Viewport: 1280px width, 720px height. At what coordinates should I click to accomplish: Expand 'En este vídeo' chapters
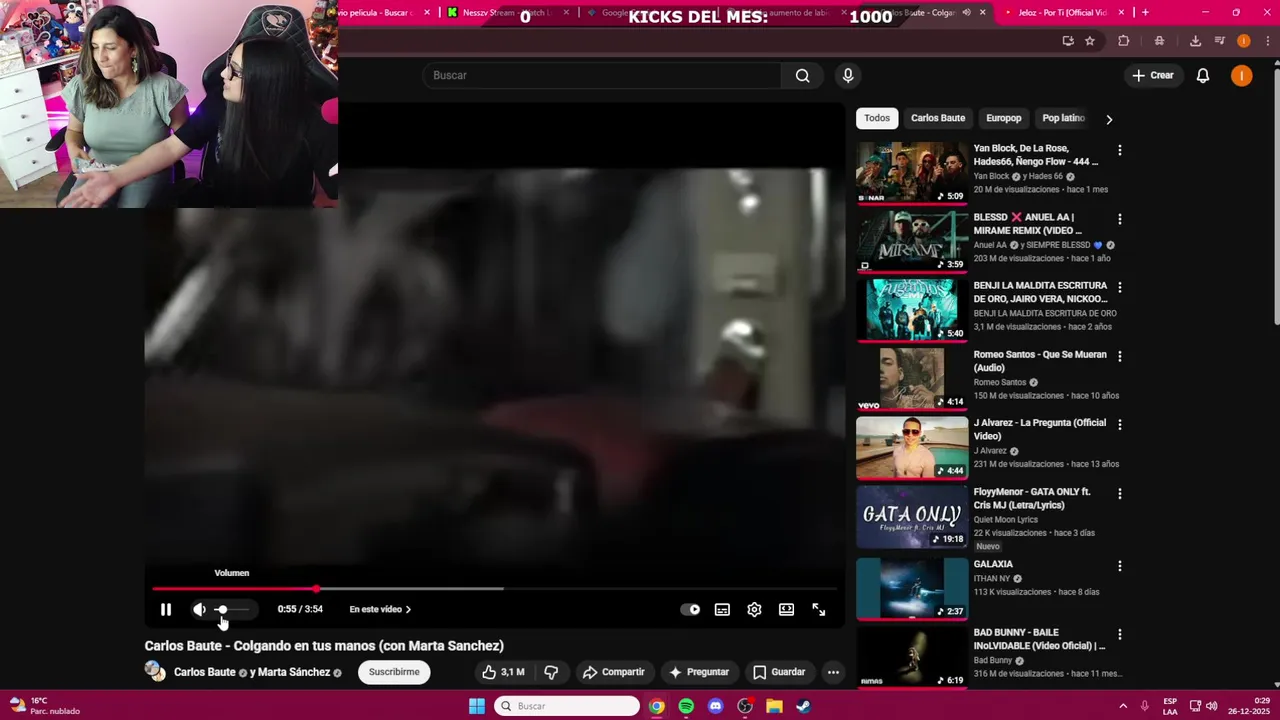[x=380, y=609]
